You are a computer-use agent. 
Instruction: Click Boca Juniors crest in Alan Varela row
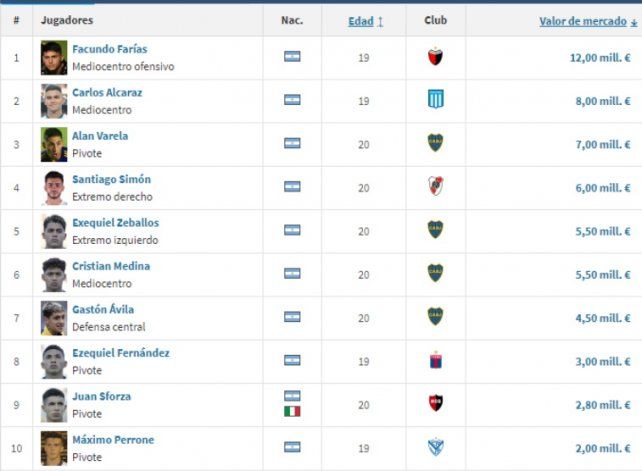coord(435,143)
